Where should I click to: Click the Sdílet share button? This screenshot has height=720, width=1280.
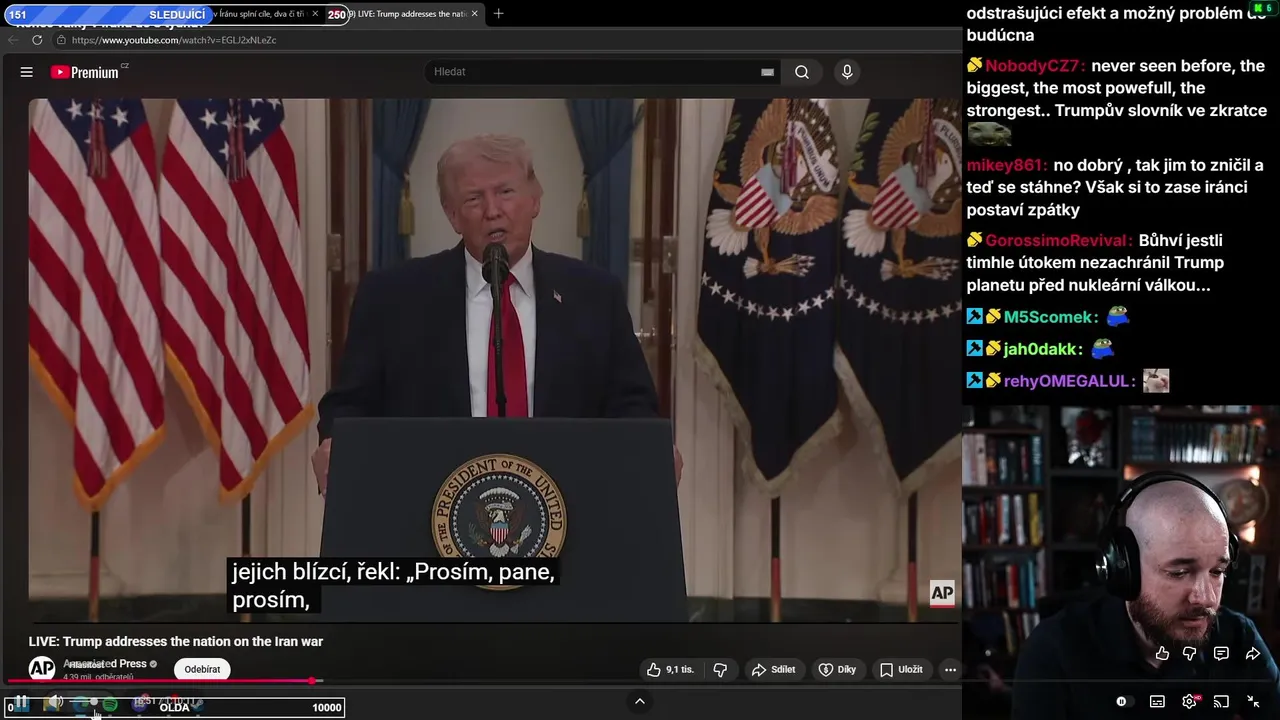(774, 669)
